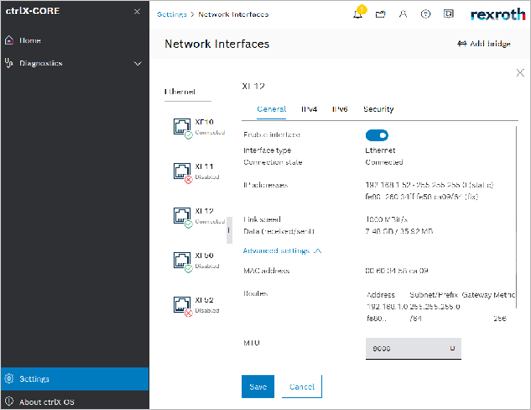Screen dimensions: 531x410
Task: Click the interface list vertical scrollbar handle
Action: click(x=229, y=230)
